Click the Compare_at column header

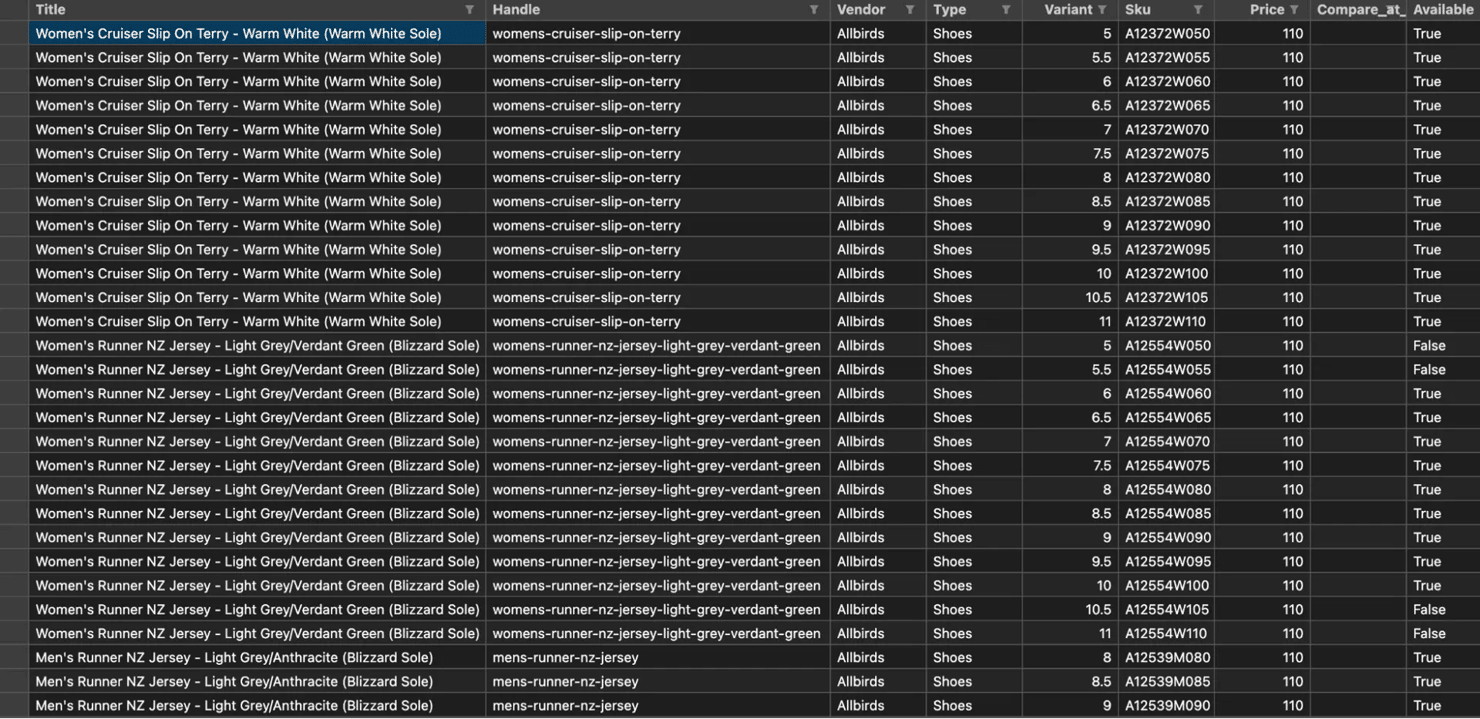1359,10
